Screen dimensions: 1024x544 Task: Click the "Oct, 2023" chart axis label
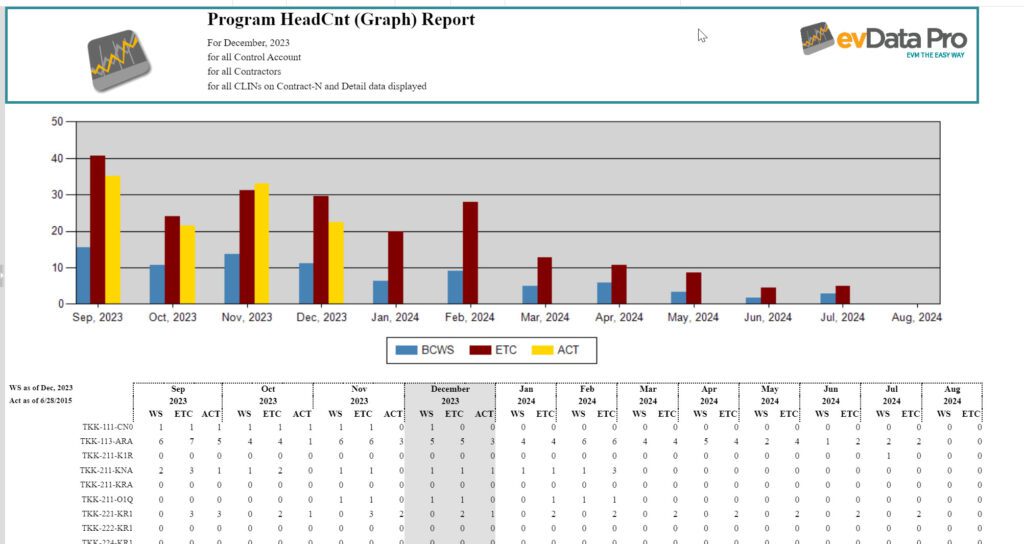[172, 317]
